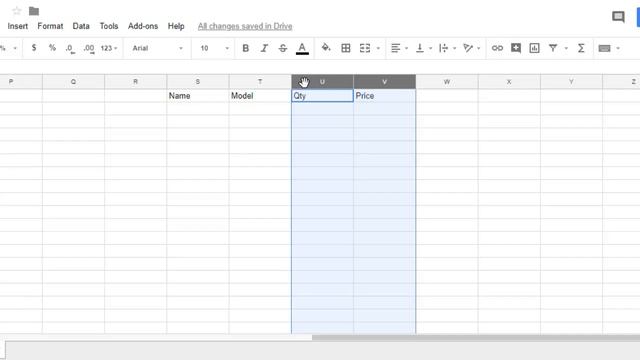Open the Format menu

(50, 26)
